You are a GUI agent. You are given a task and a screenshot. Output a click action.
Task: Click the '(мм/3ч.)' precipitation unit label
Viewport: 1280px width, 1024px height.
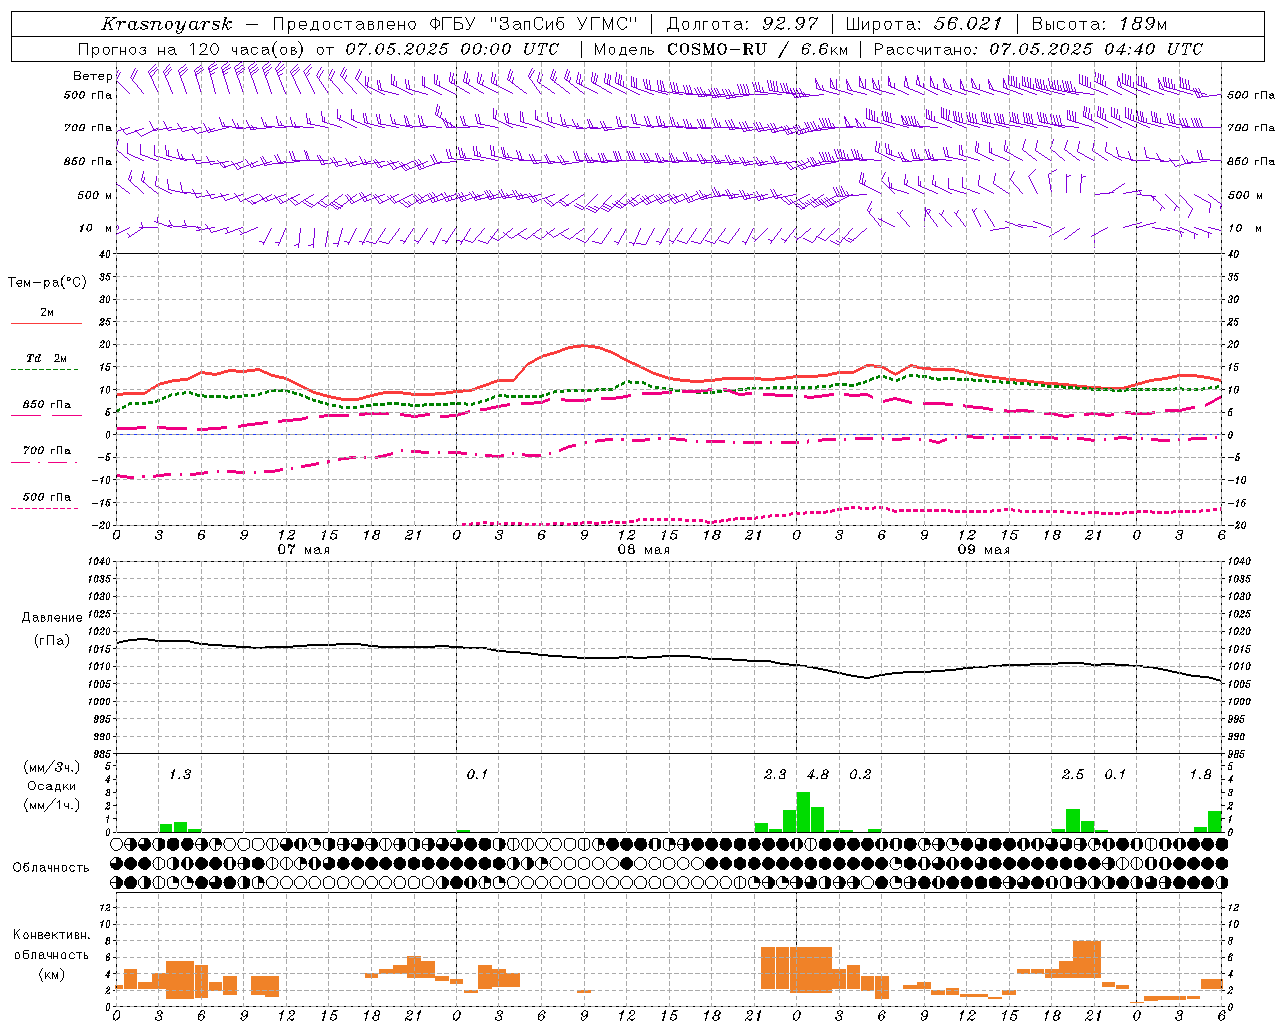(51, 767)
